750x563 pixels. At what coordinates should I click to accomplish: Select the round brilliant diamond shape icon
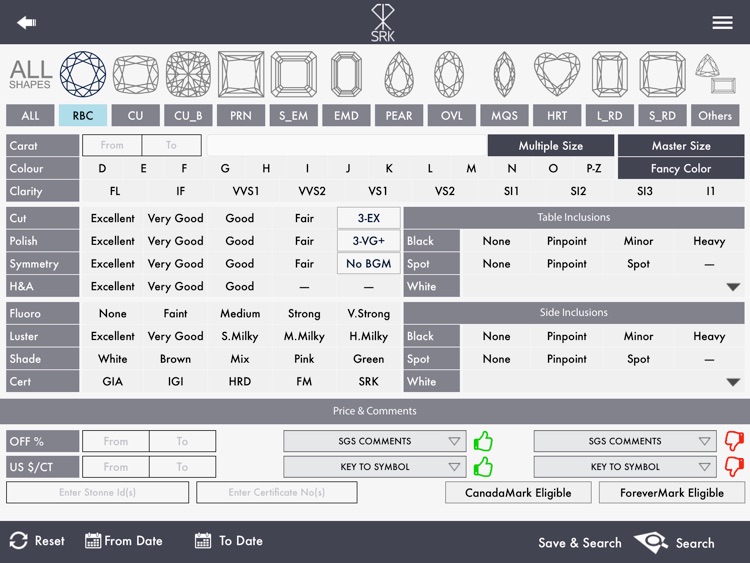click(x=83, y=74)
